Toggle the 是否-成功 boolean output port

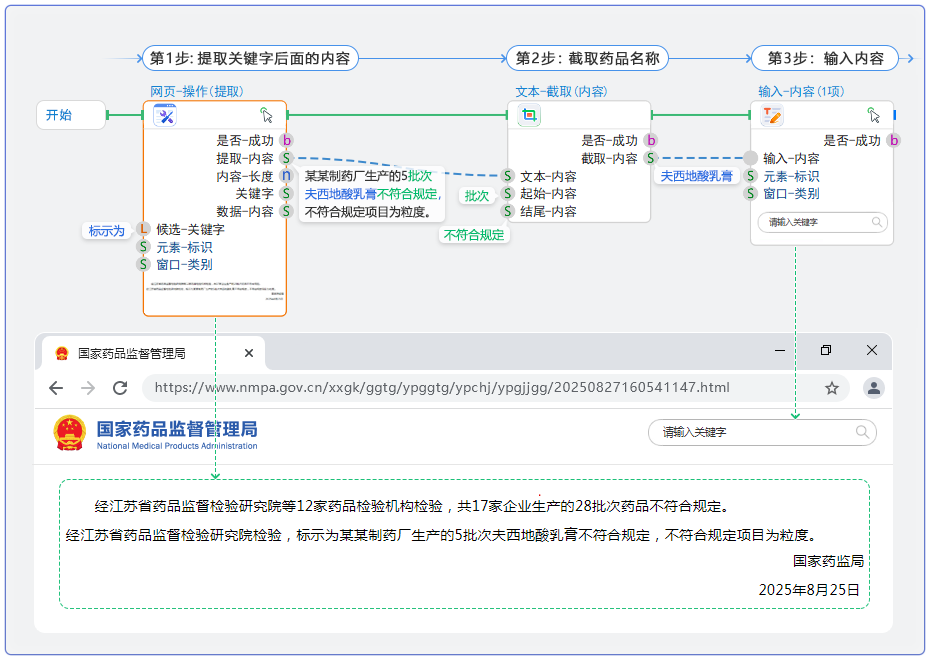click(288, 141)
